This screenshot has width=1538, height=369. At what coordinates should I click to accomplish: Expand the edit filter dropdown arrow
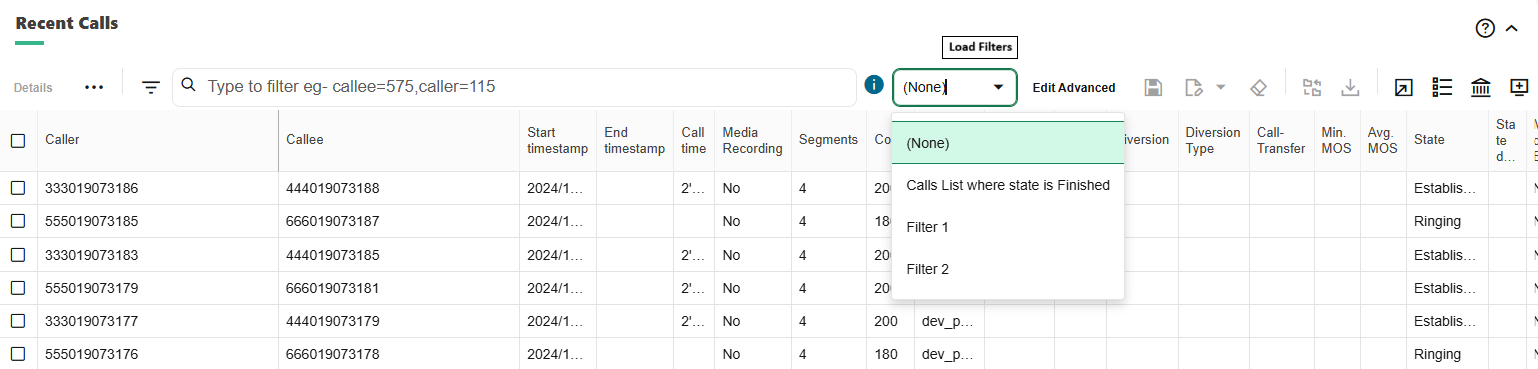pyautogui.click(x=1220, y=87)
